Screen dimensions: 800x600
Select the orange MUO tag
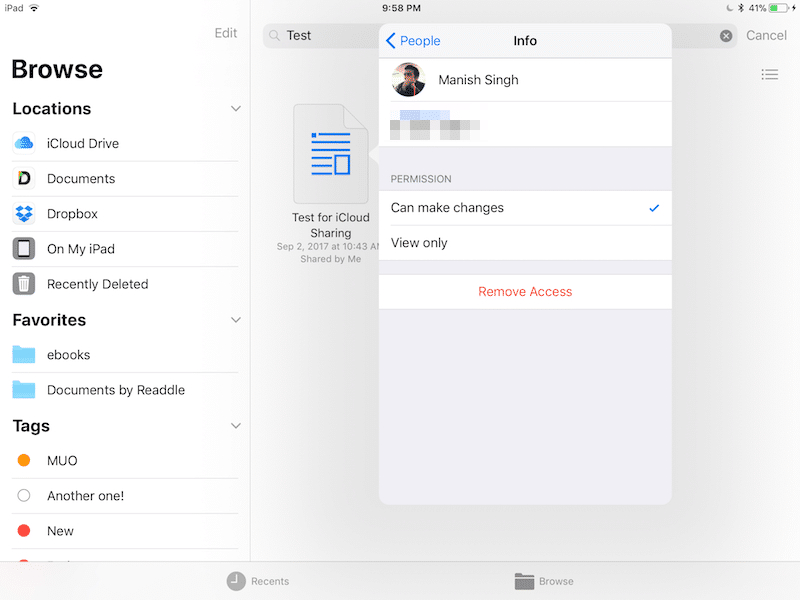click(24, 461)
